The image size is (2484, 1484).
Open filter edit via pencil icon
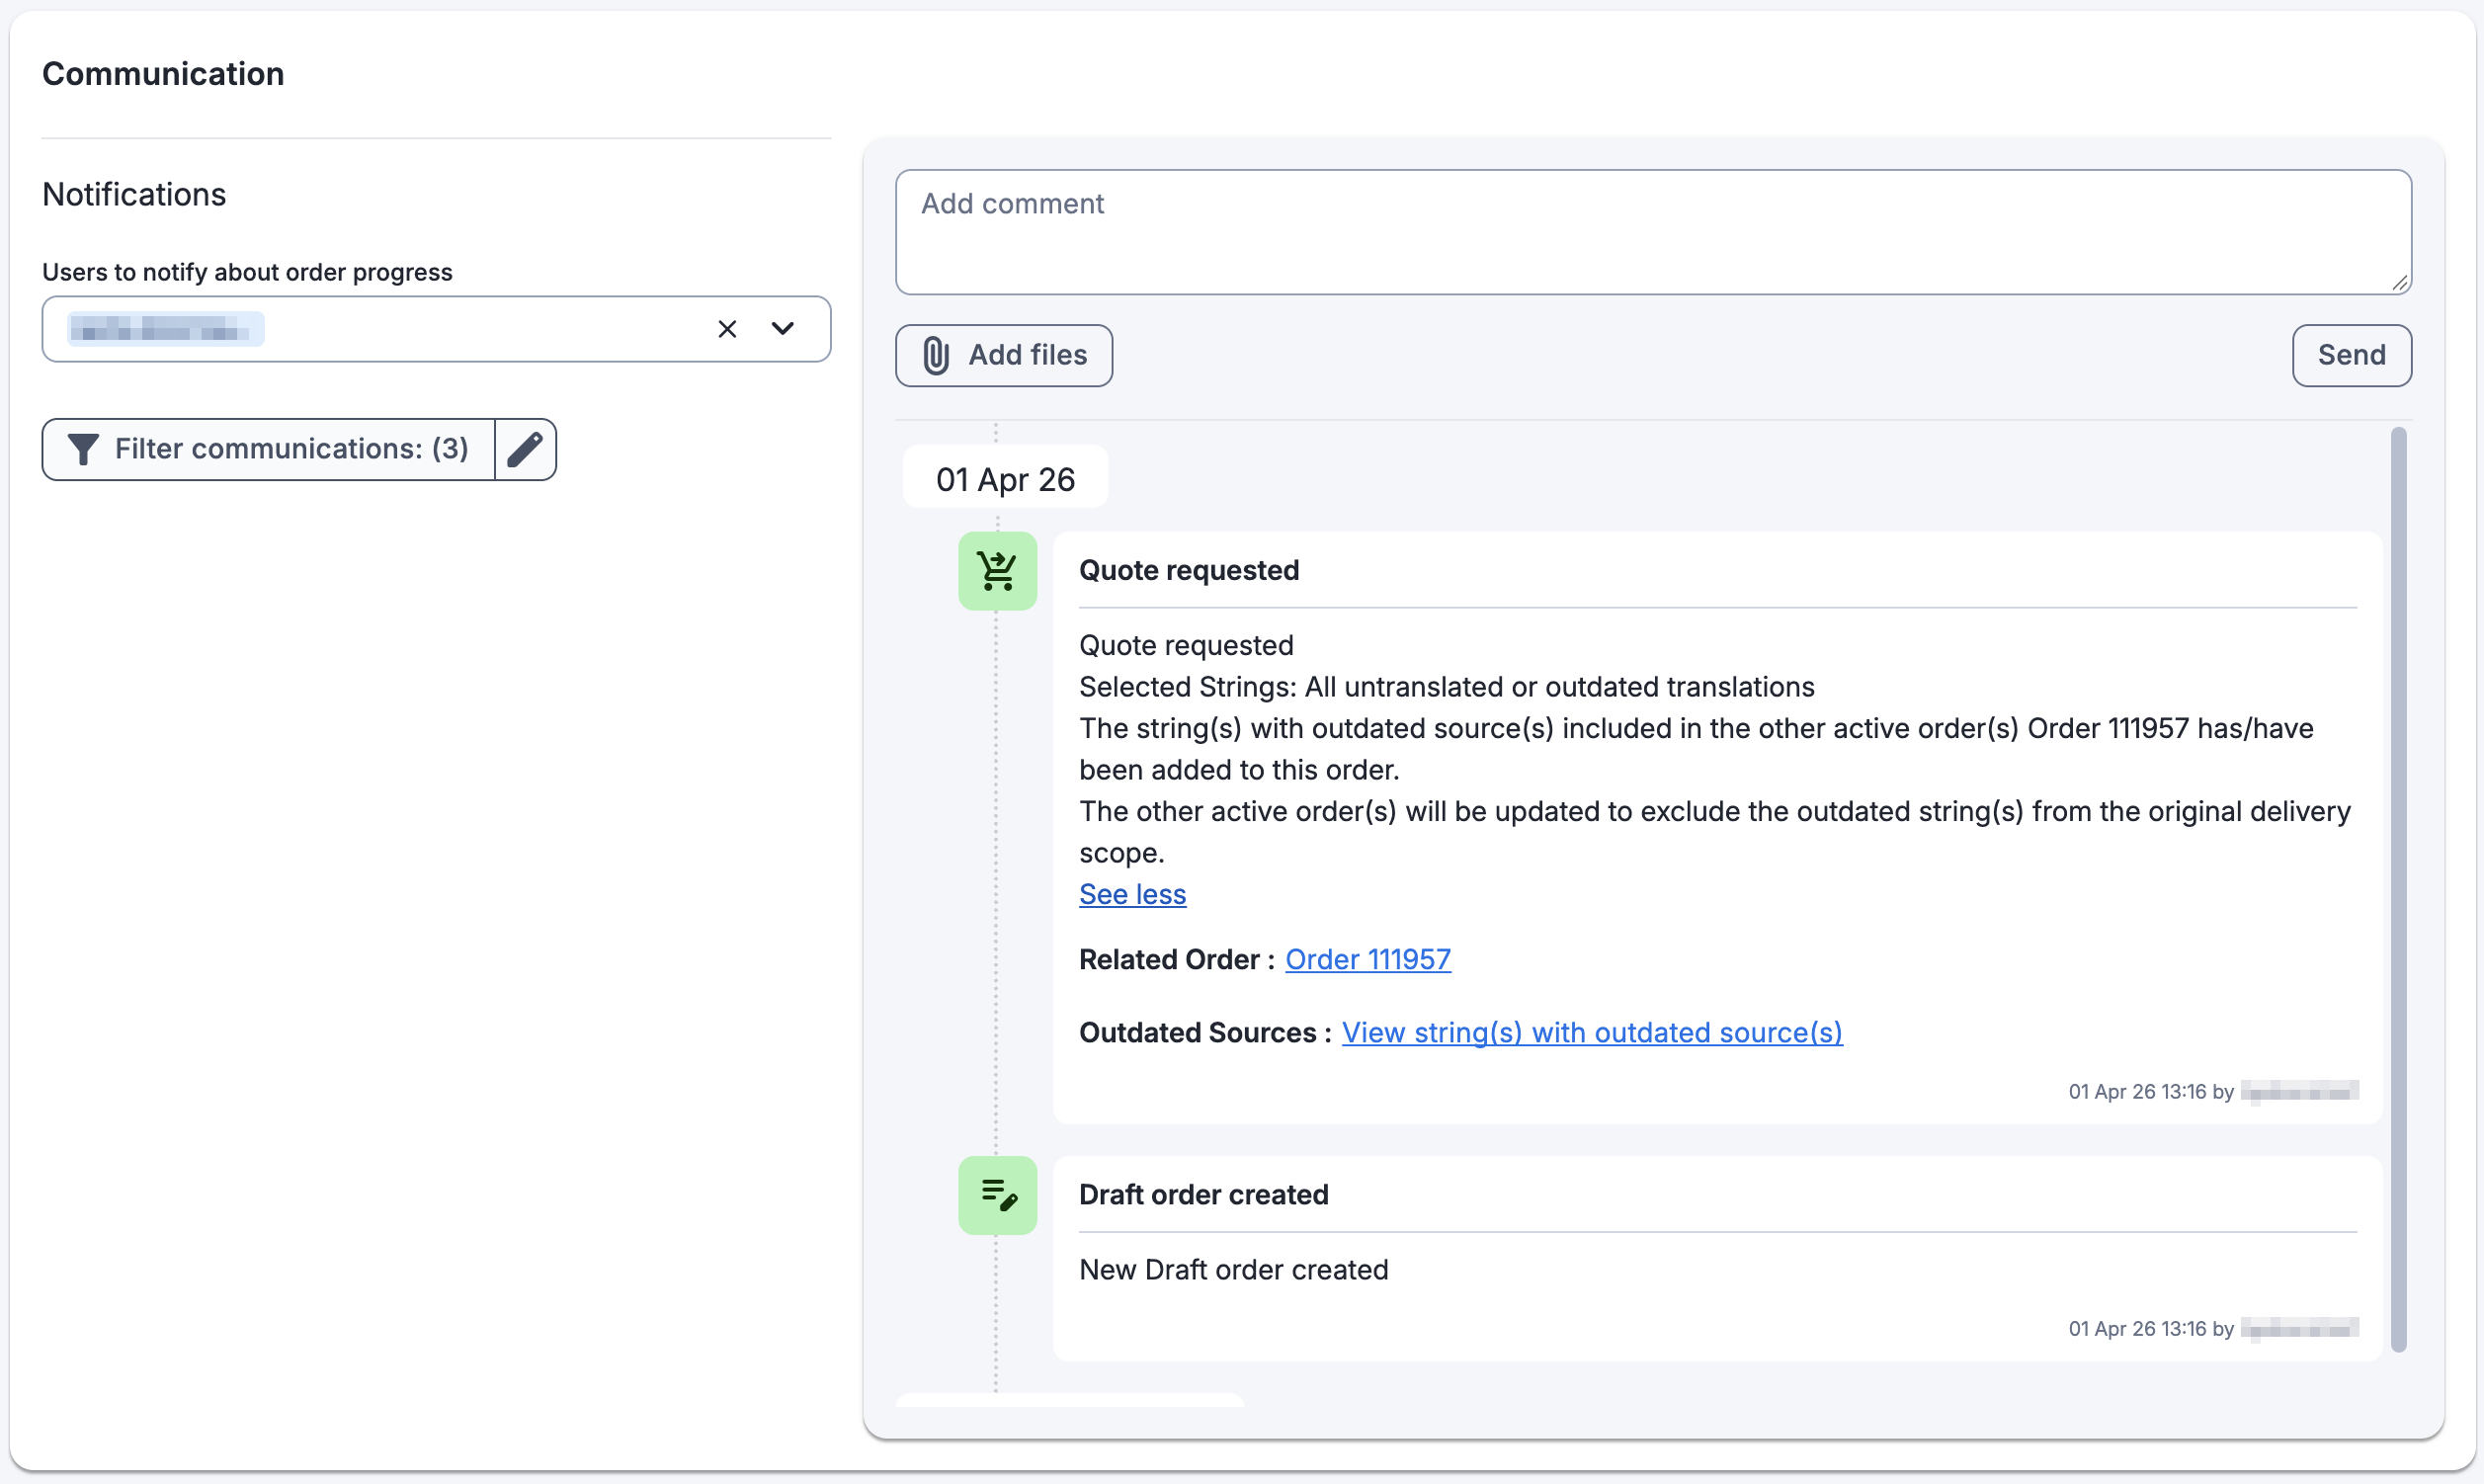[x=525, y=449]
